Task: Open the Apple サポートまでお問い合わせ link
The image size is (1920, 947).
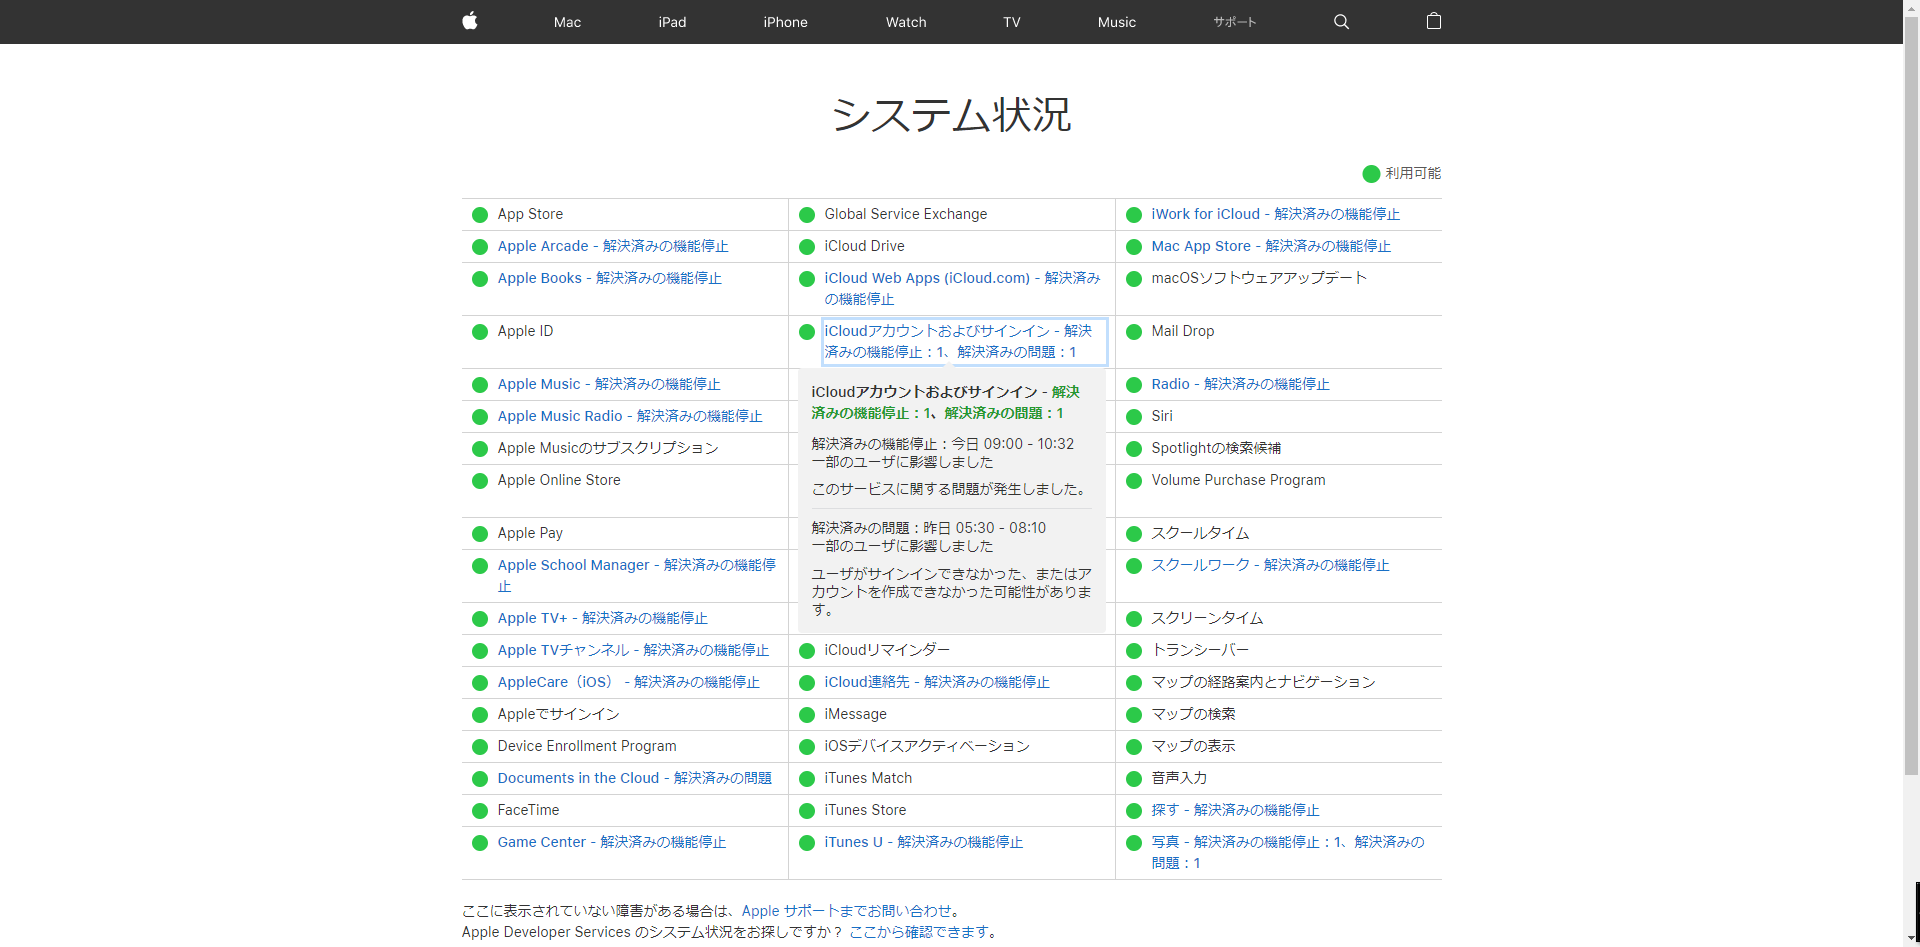Action: pos(846,911)
